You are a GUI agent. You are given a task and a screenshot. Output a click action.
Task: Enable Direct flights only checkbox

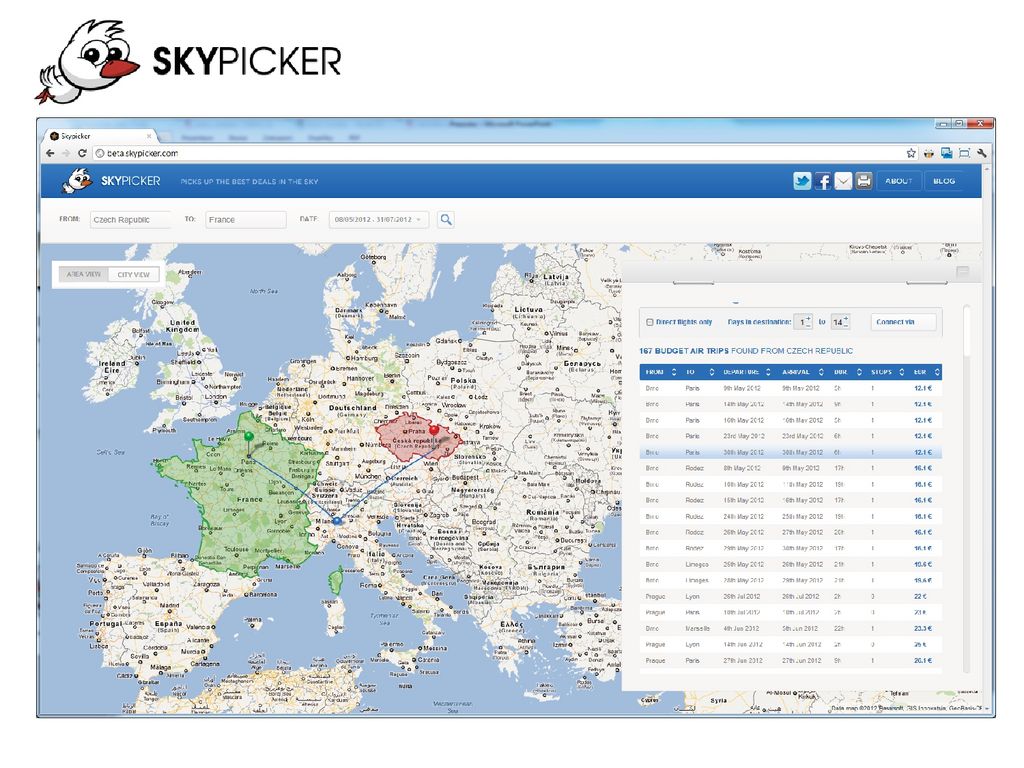coord(650,322)
